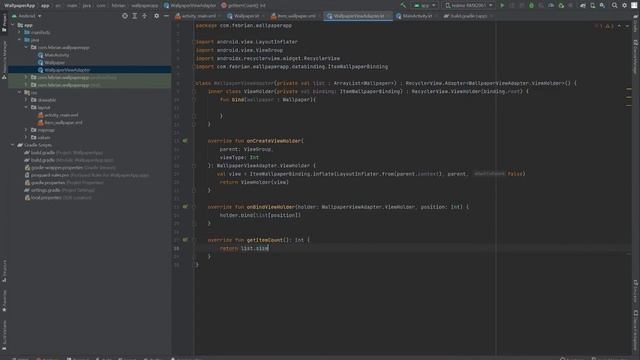Screen dimensions: 640x360
Task: Switch to item_wallpaper.xml editor tab
Action: pos(296,16)
